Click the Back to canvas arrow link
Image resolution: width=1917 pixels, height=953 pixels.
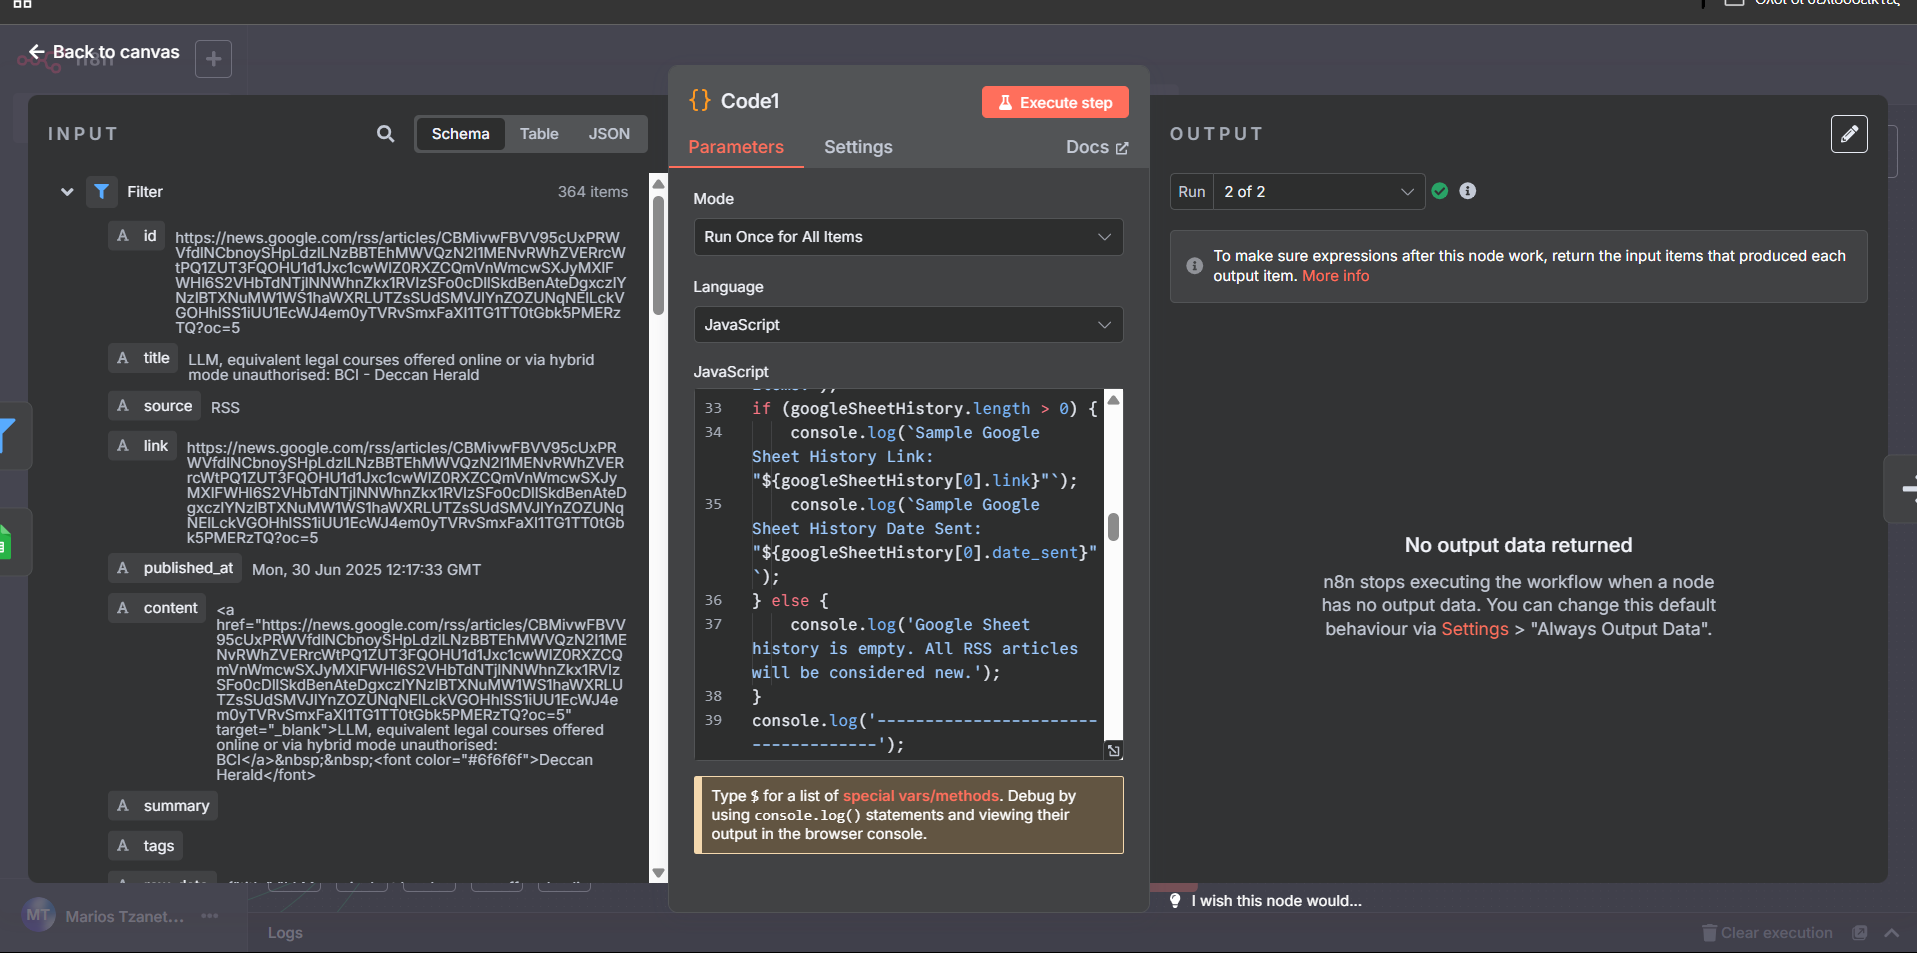tap(104, 52)
